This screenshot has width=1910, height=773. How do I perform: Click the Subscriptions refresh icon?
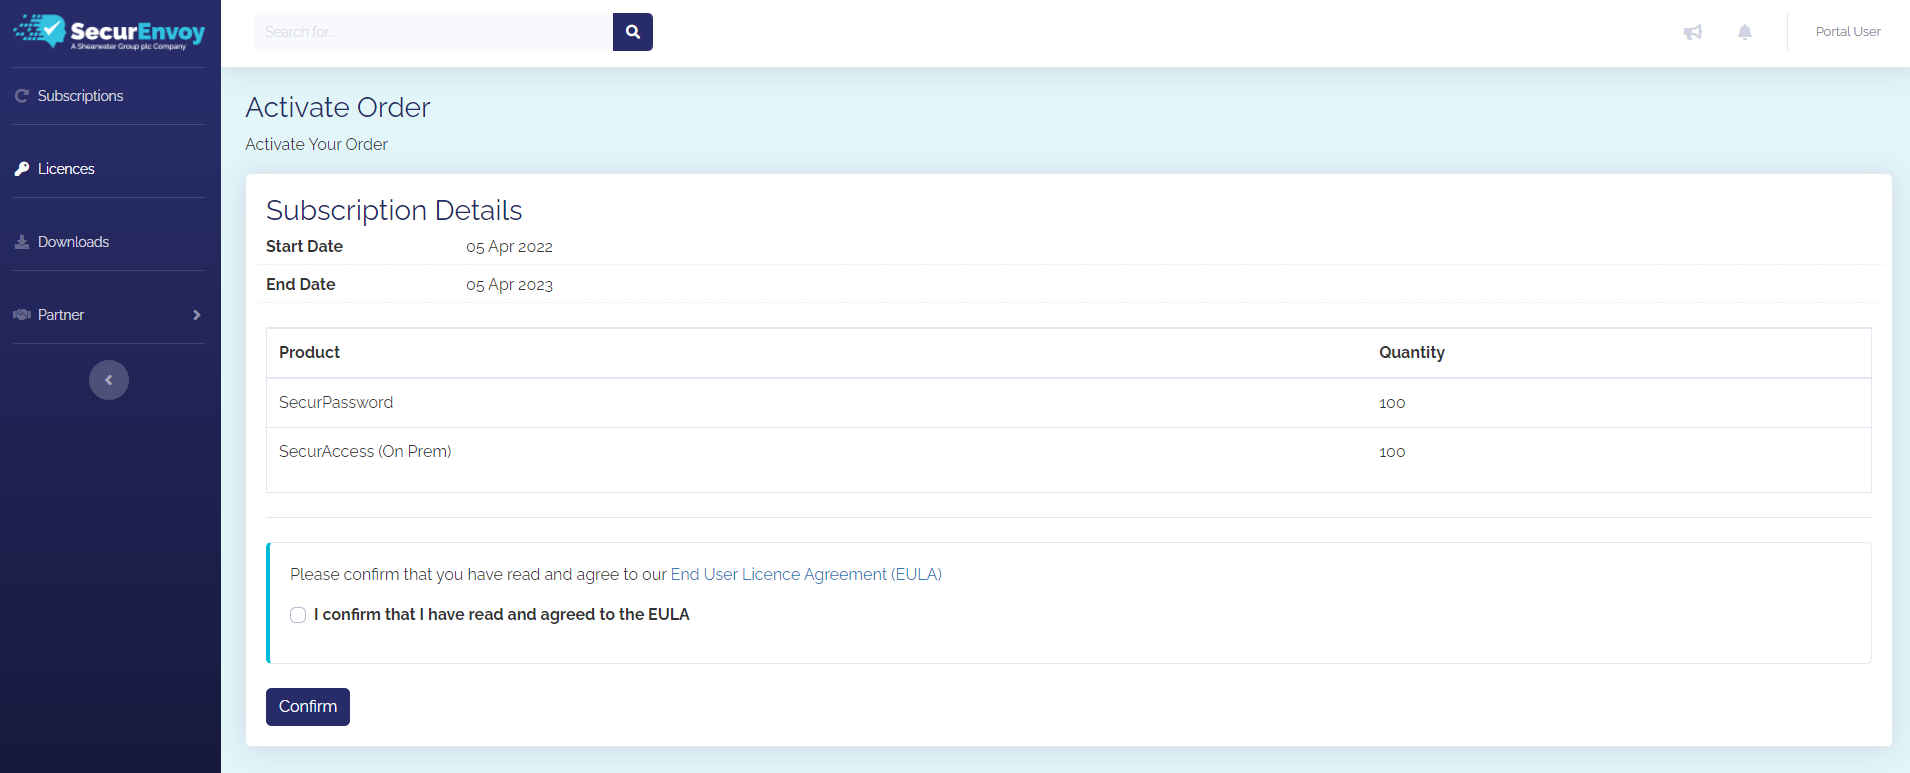pos(22,96)
